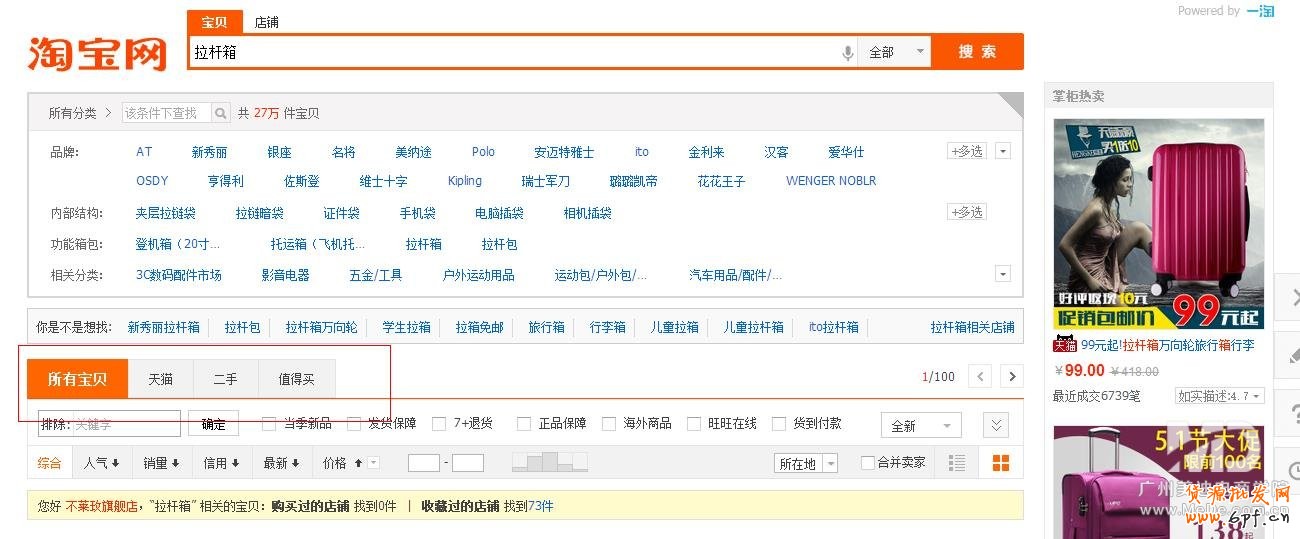
Task: Check the 货到付款 checkbox
Action: pos(778,424)
